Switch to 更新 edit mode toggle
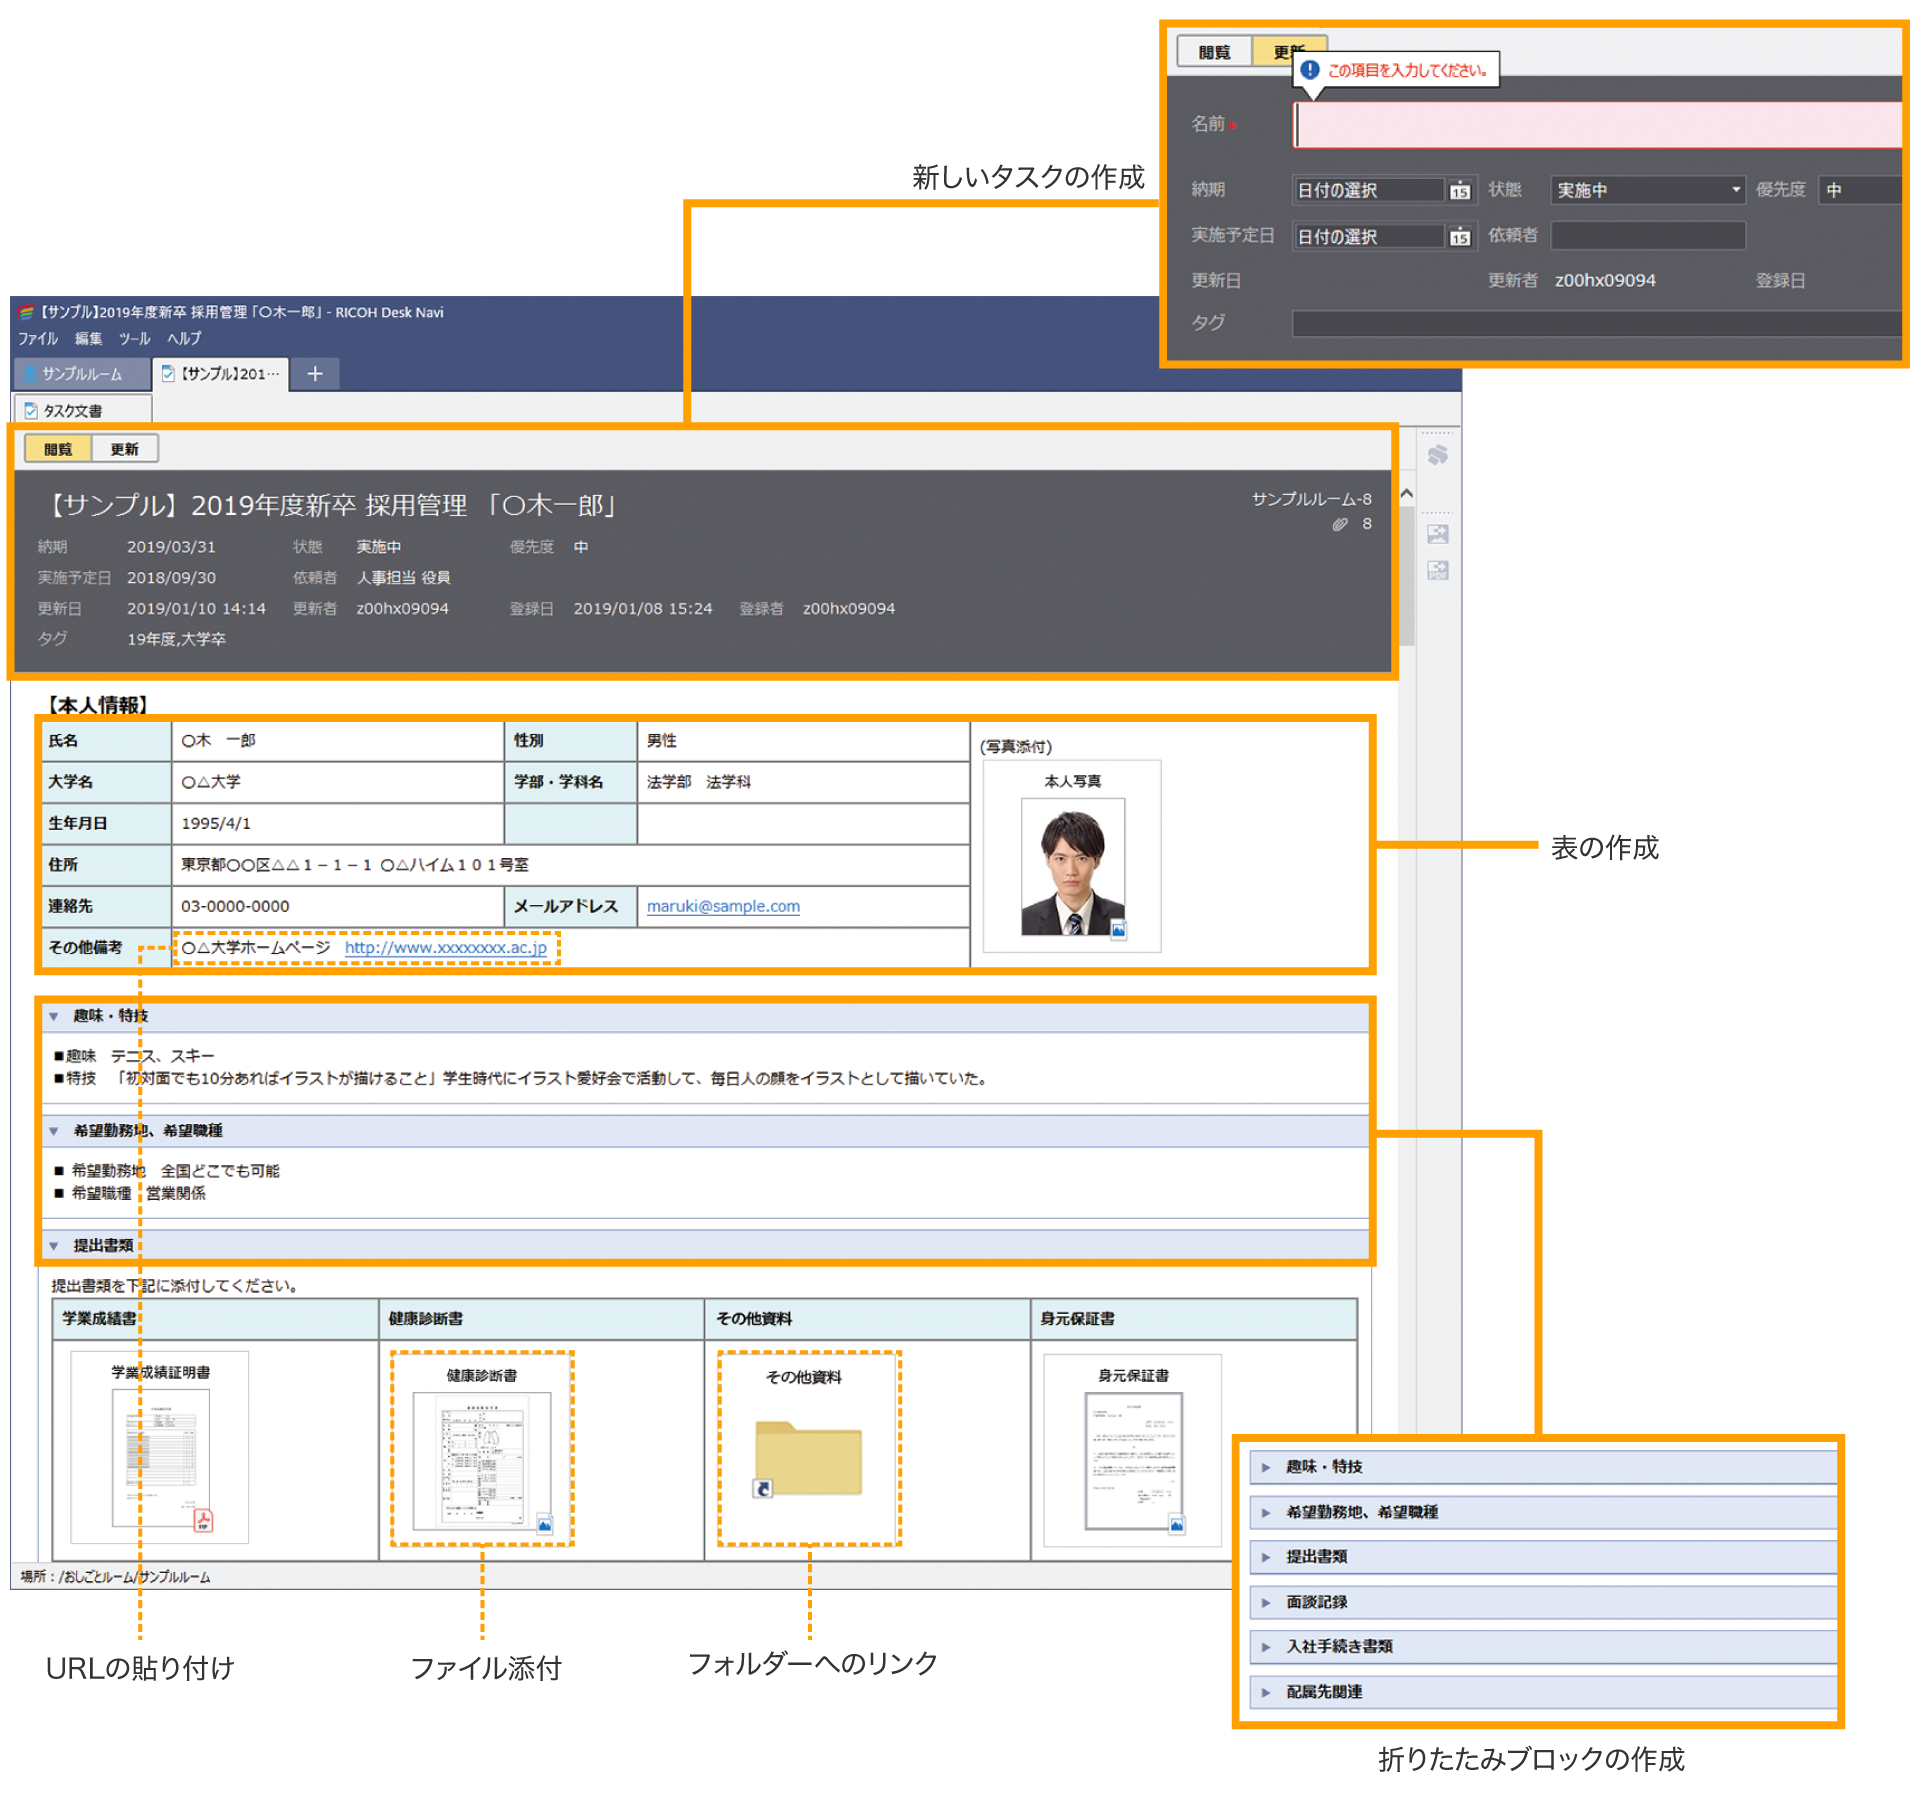The width and height of the screenshot is (1920, 1800). coord(125,449)
